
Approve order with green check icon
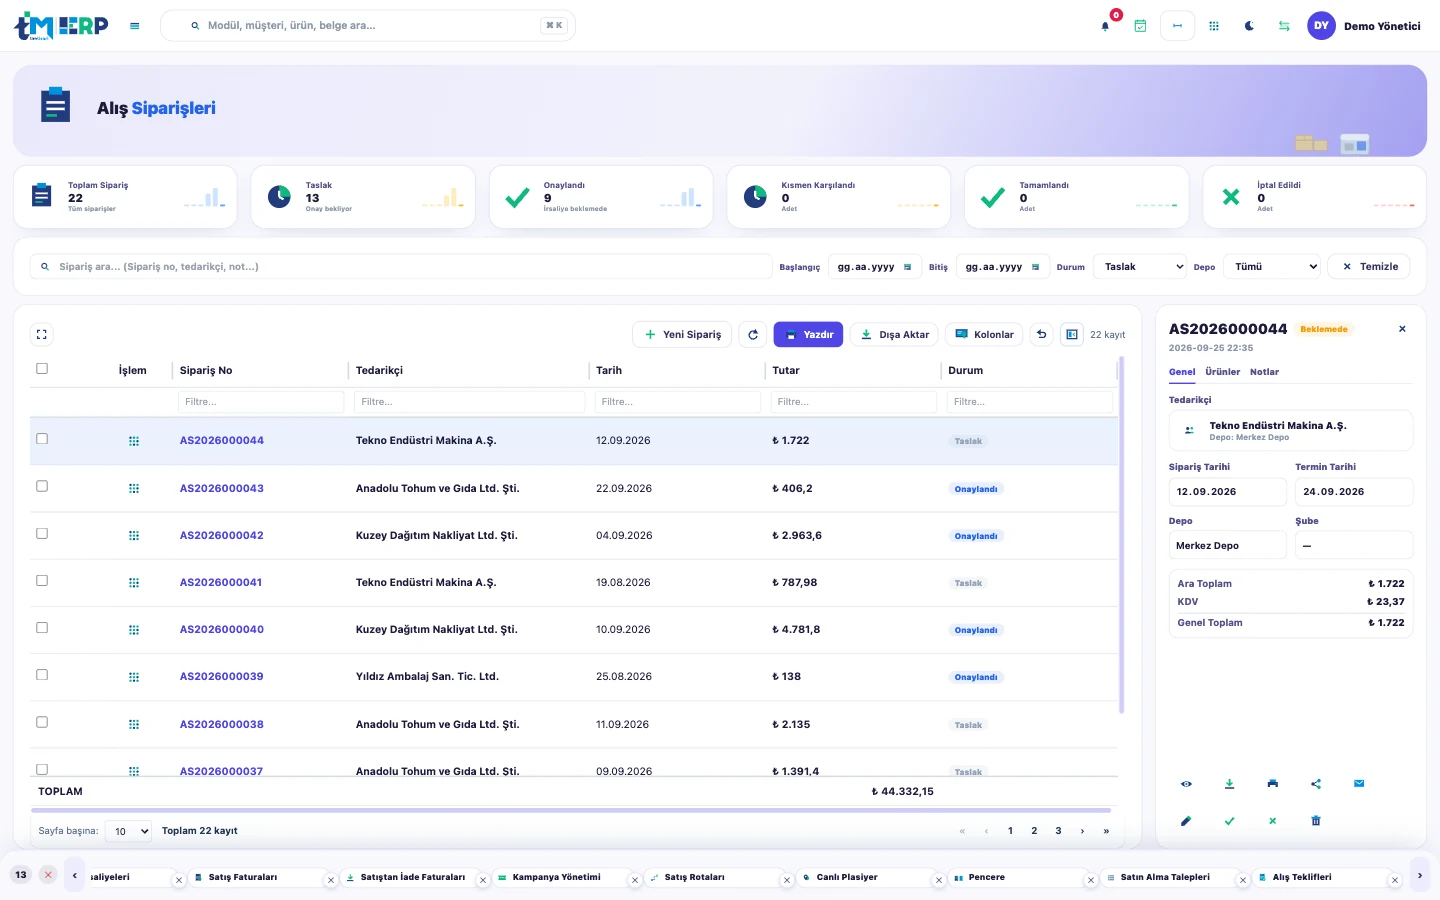click(x=1229, y=821)
